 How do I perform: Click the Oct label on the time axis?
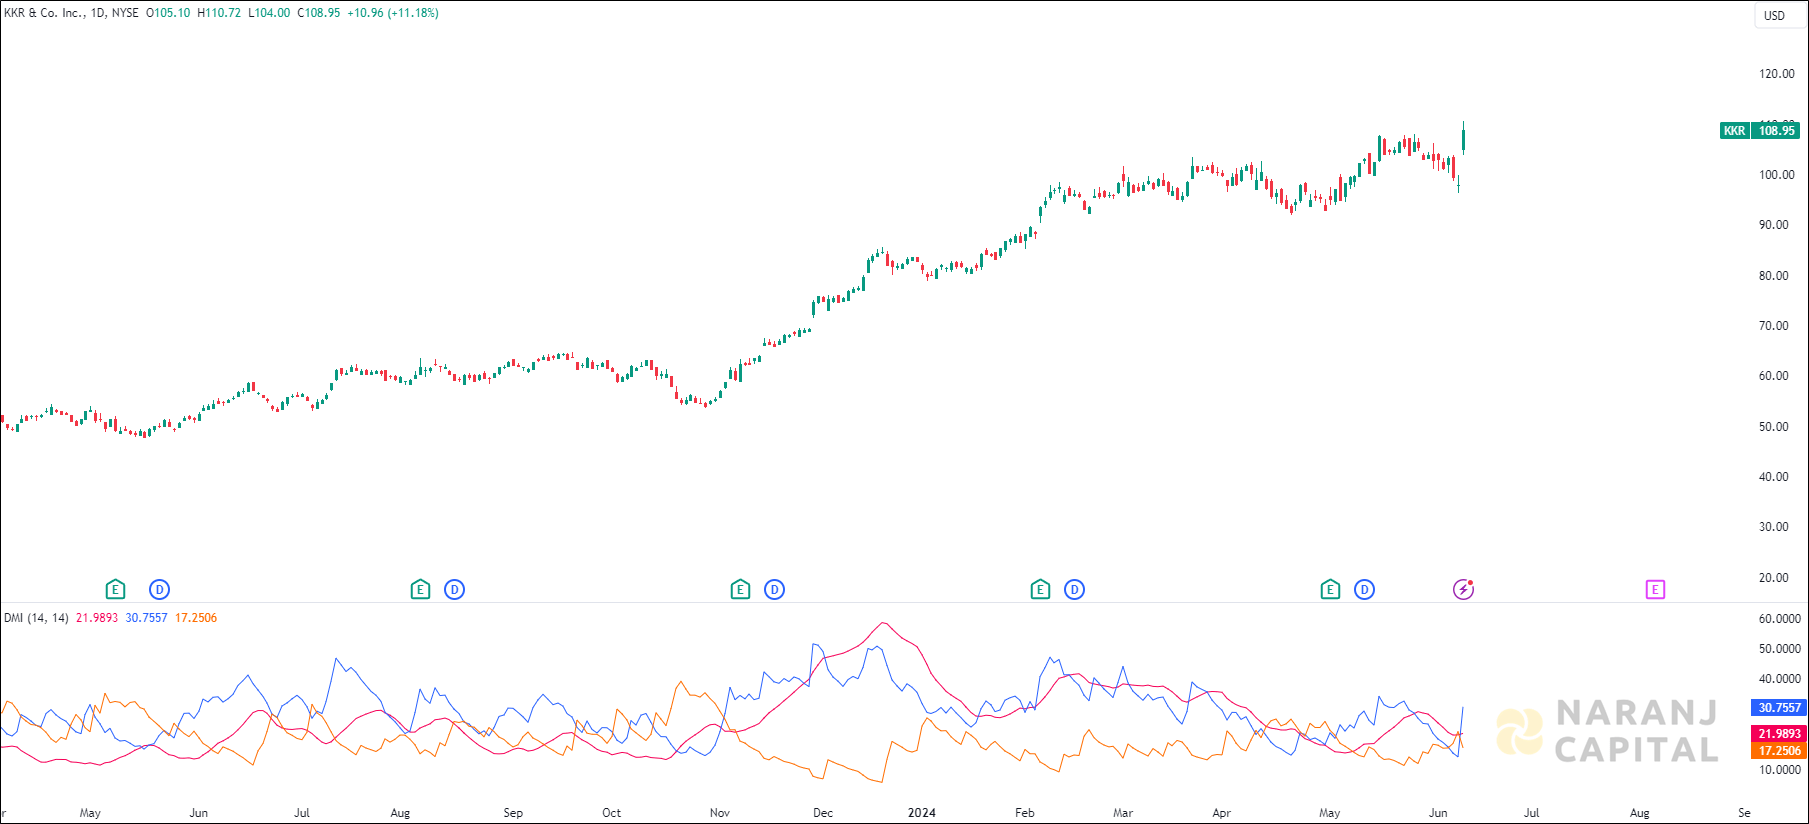click(x=611, y=813)
